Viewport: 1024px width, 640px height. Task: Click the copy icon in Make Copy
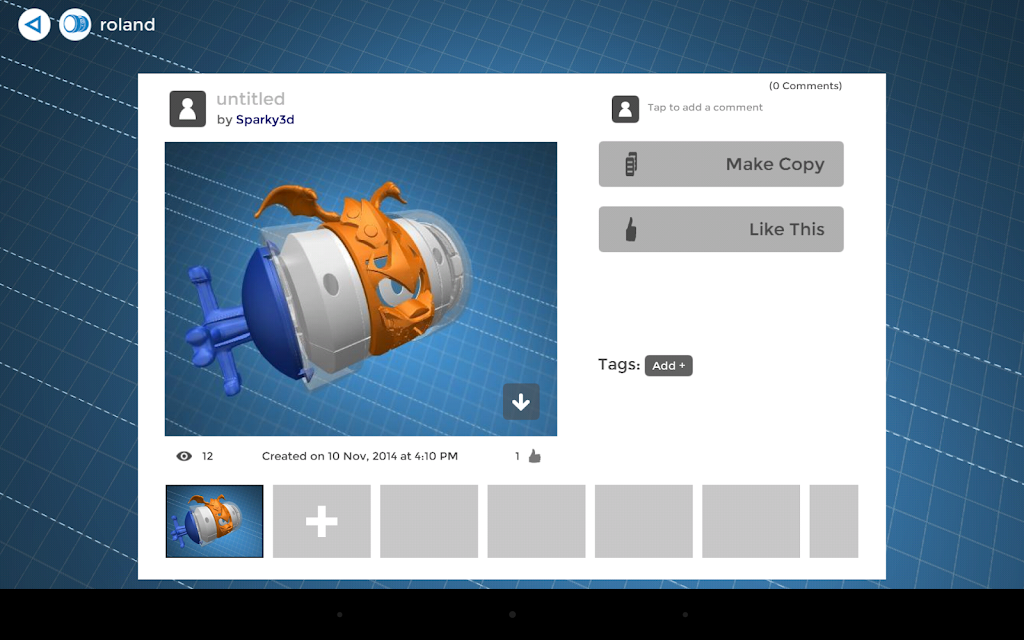[631, 164]
